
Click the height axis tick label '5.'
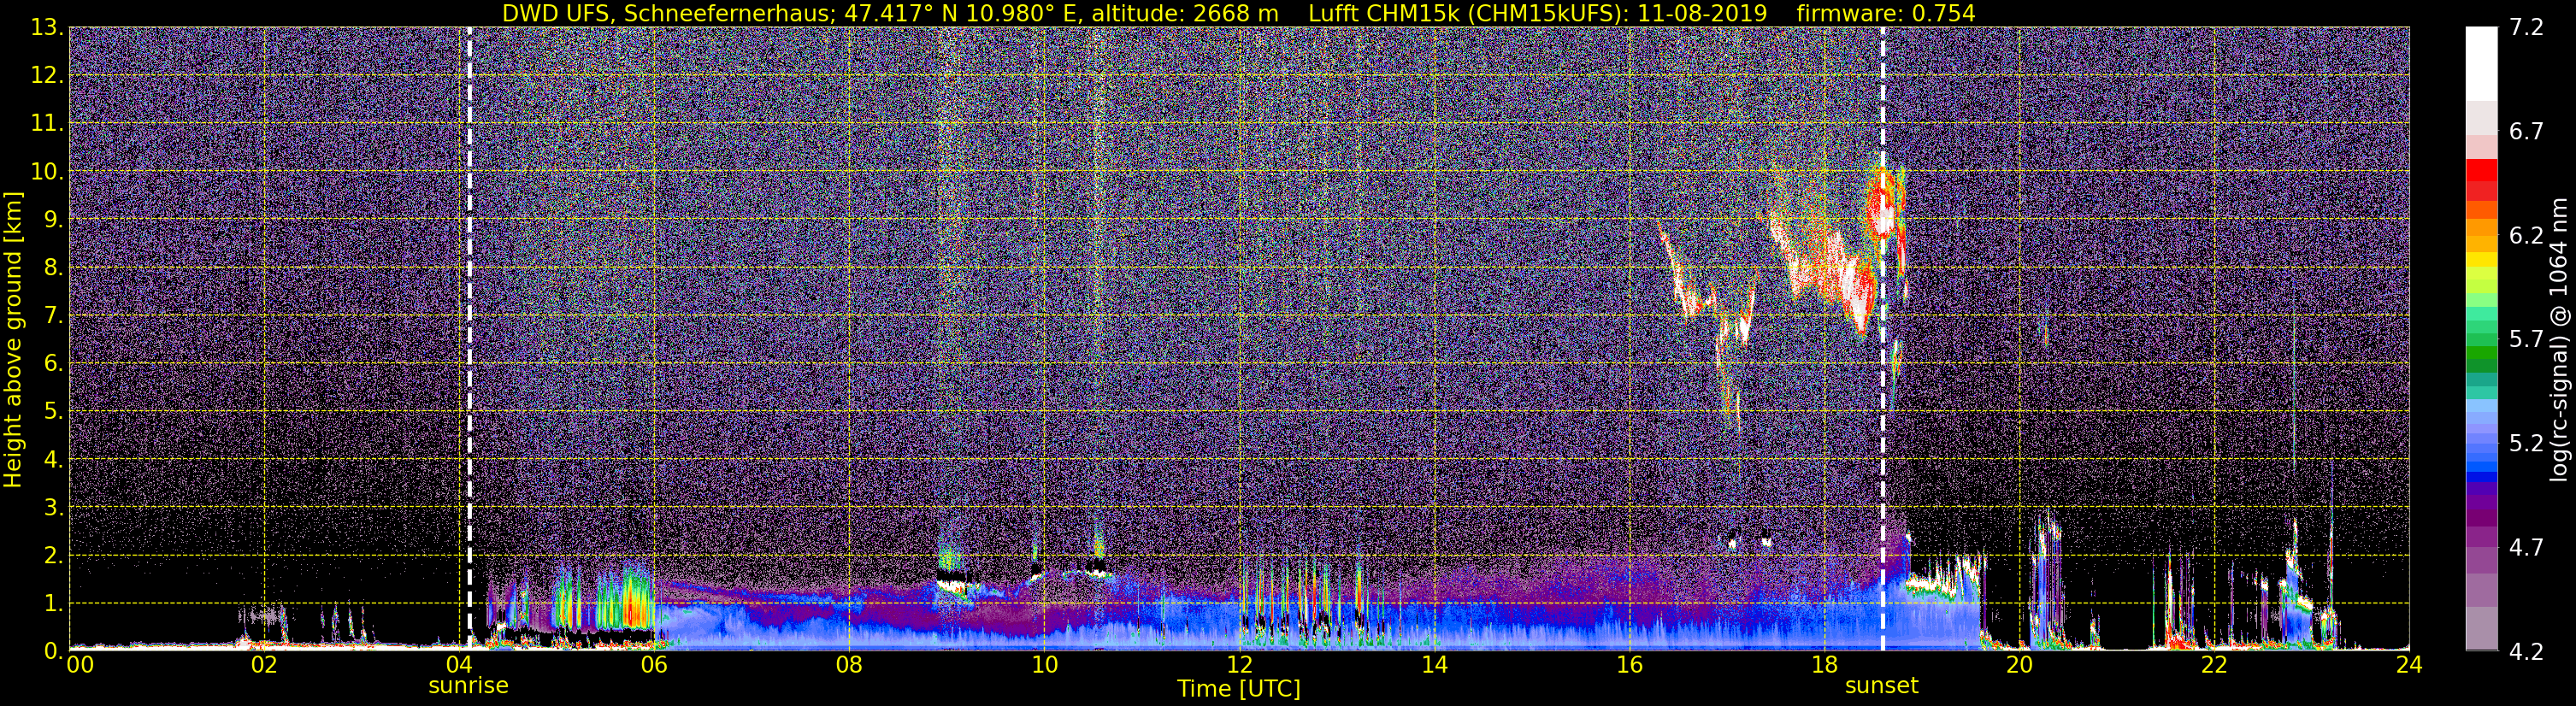[x=53, y=411]
